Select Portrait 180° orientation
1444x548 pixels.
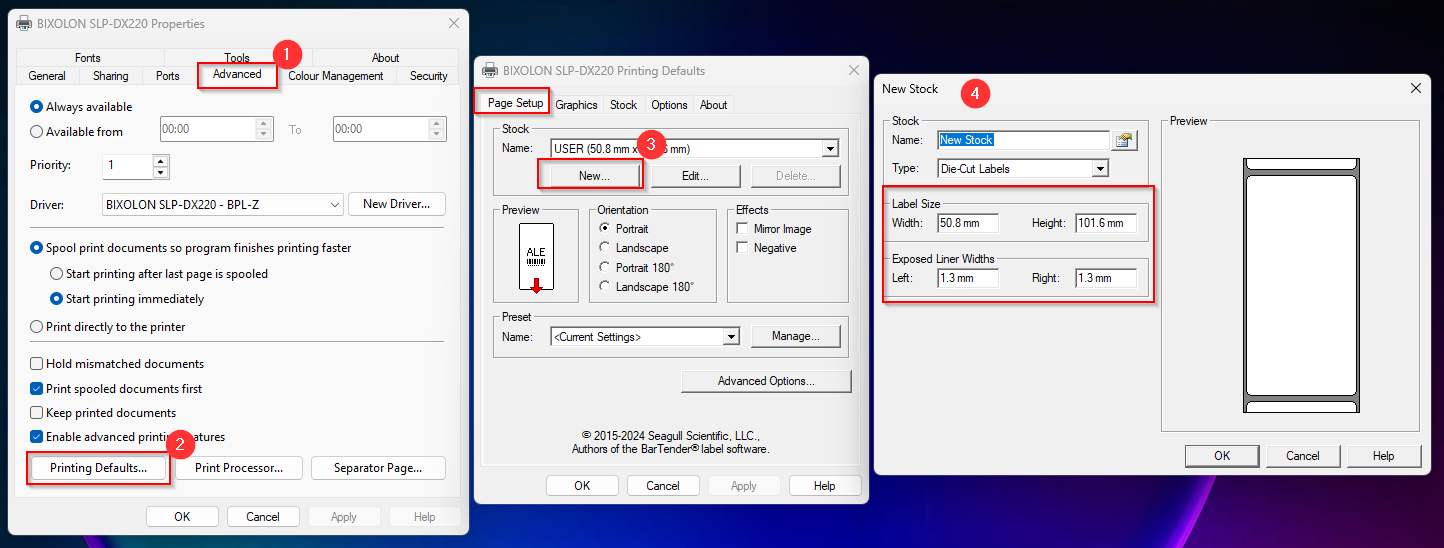pyautogui.click(x=605, y=267)
